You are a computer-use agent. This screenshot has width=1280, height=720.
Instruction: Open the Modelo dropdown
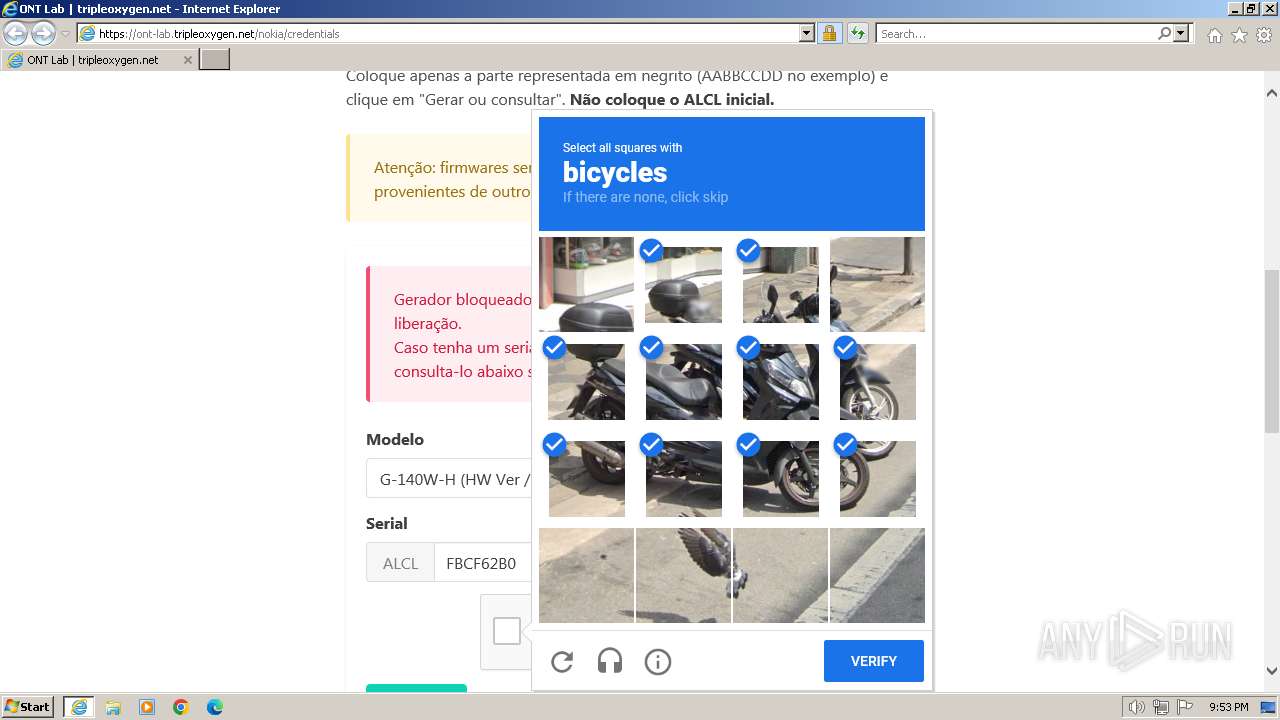tap(449, 479)
